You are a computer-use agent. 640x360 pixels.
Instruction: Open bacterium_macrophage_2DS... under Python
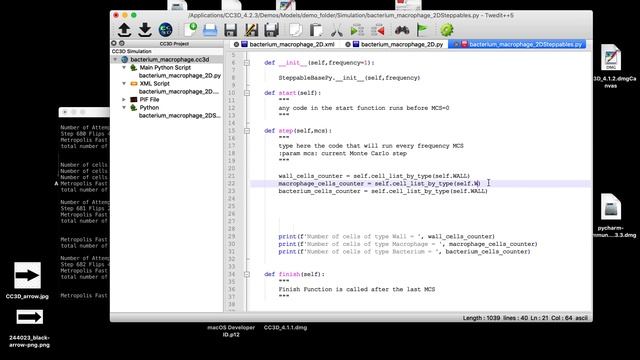179,116
